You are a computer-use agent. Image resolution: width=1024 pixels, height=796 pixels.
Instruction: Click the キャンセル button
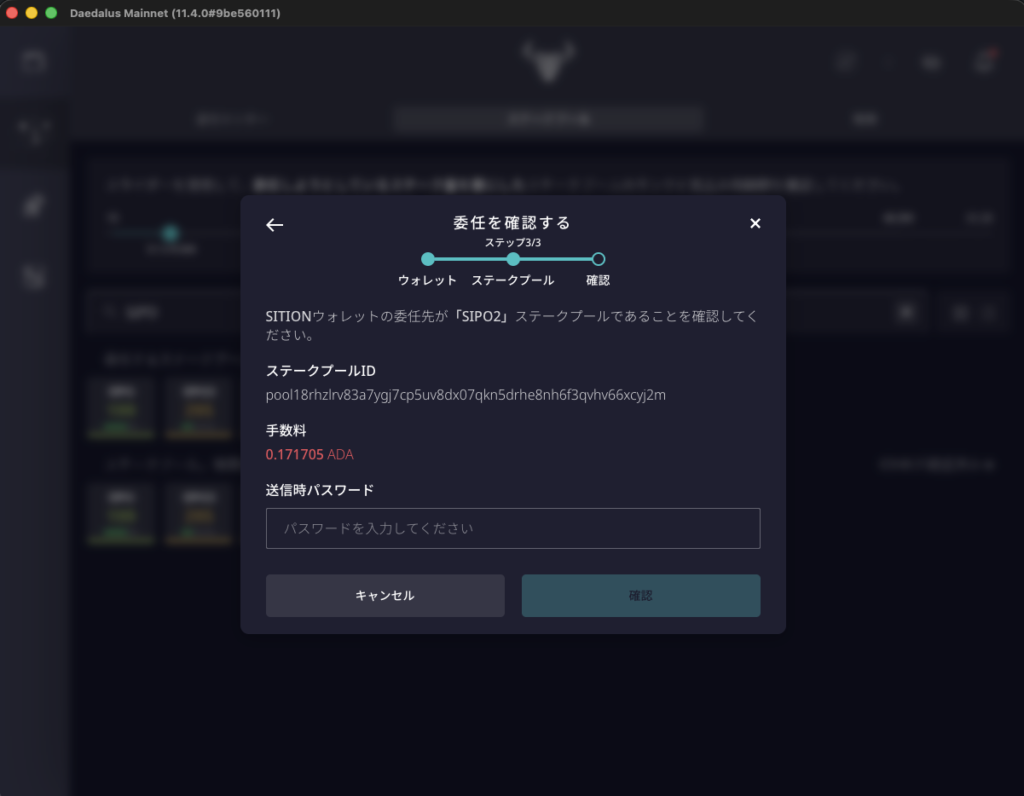point(385,596)
